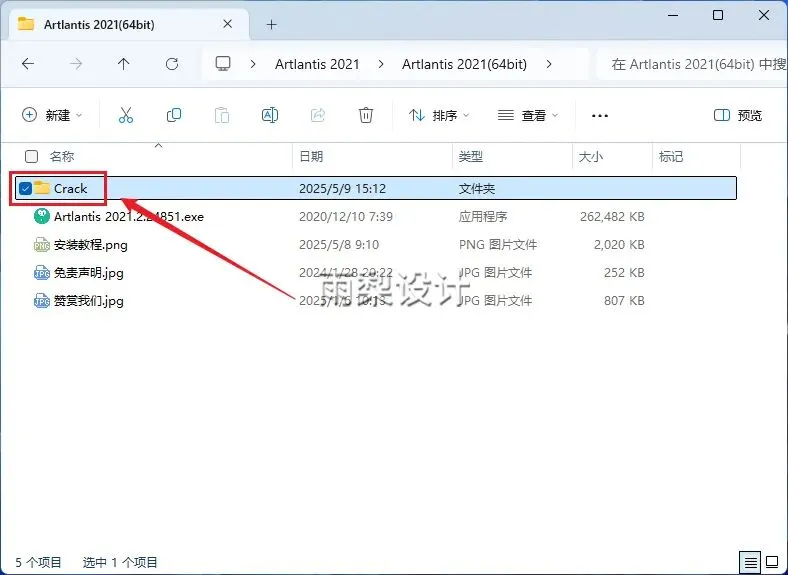
Task: Toggle the select-all checkbox in header
Action: coord(31,156)
